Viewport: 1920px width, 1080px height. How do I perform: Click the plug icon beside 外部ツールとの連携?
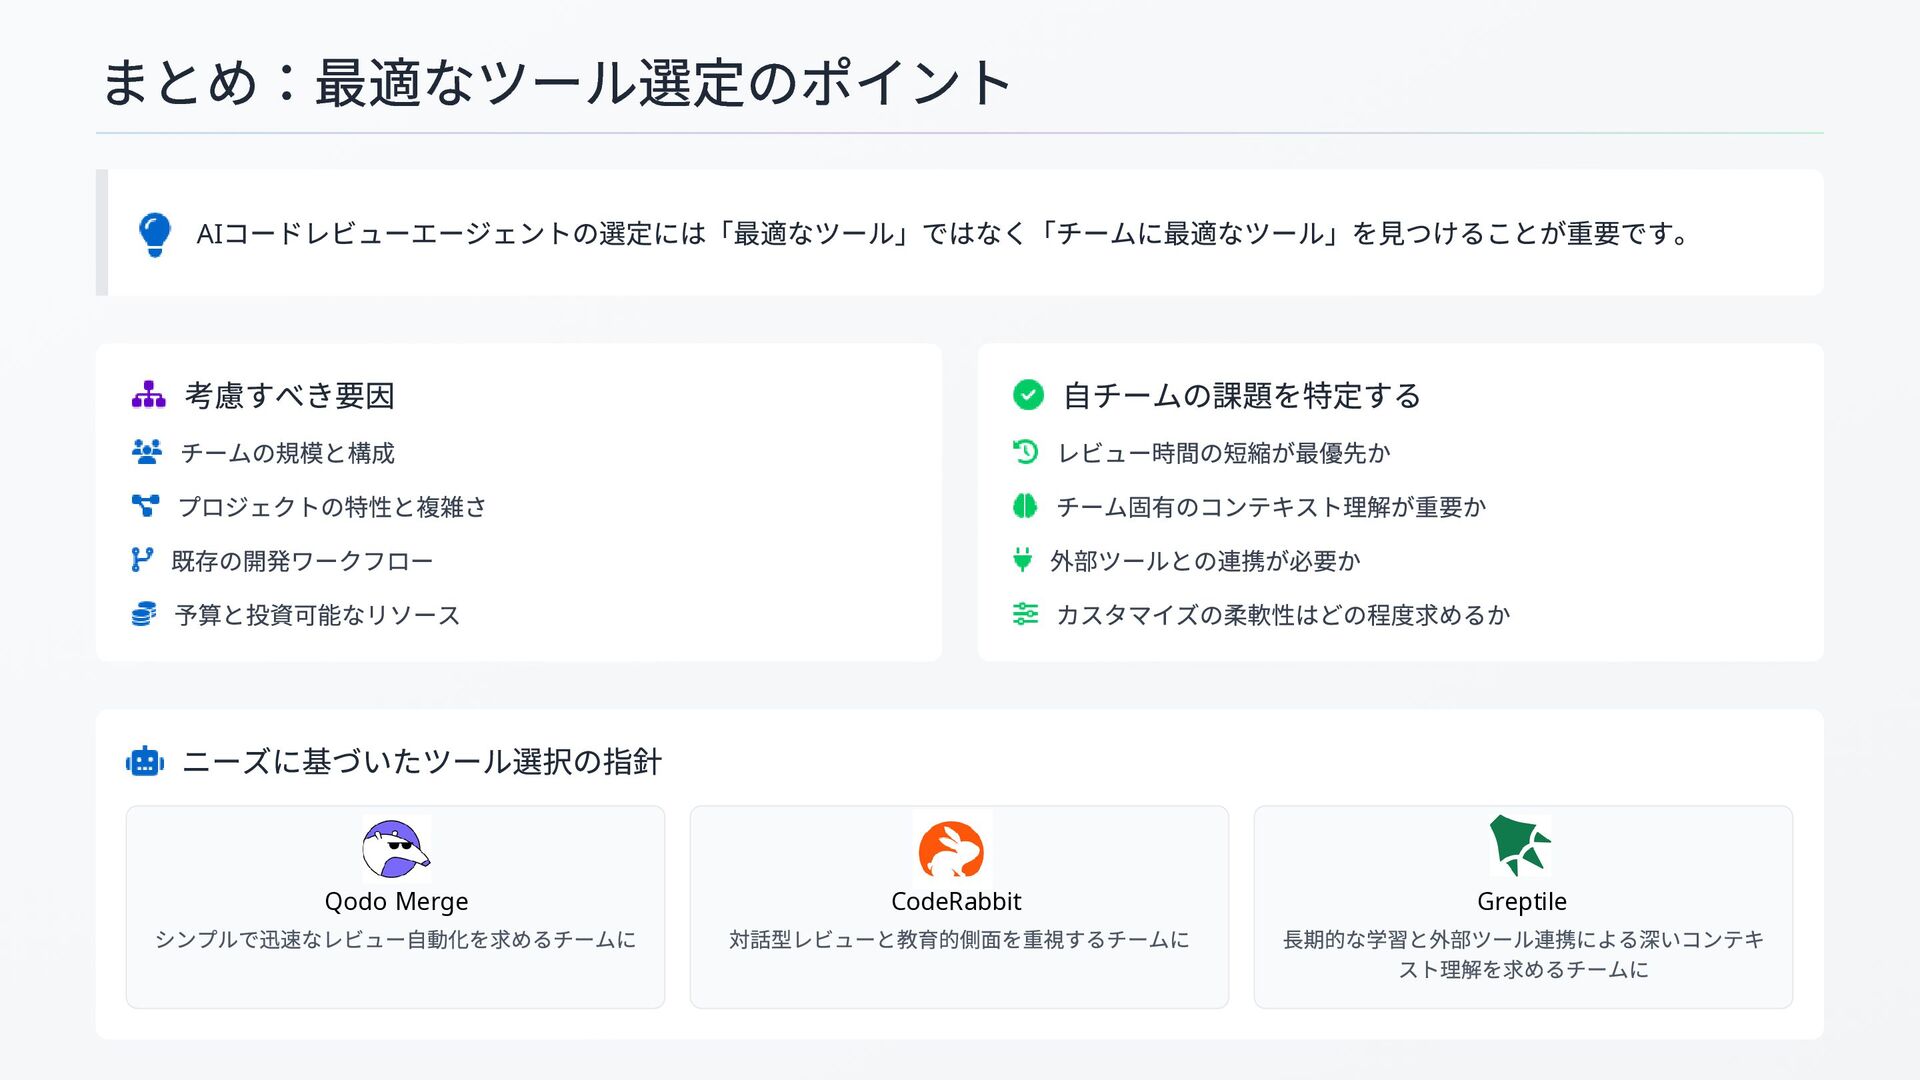click(1022, 560)
